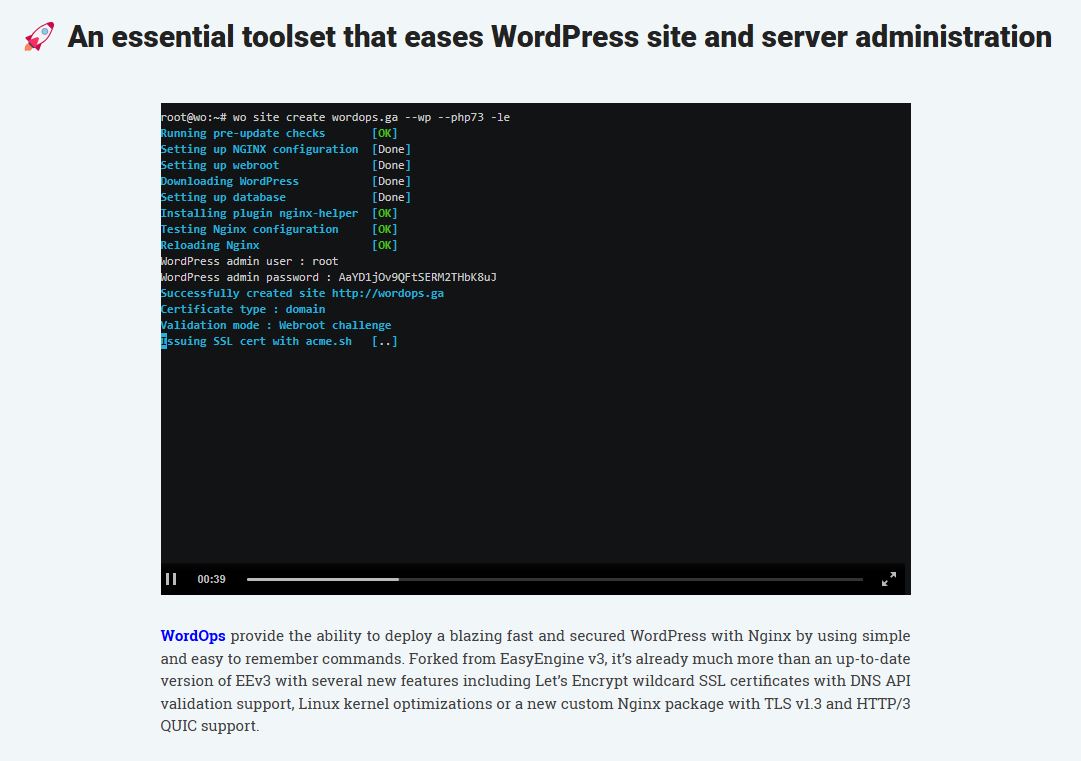1081x761 pixels.
Task: Click 'WordPress admin user : root' line
Action: tap(250, 261)
